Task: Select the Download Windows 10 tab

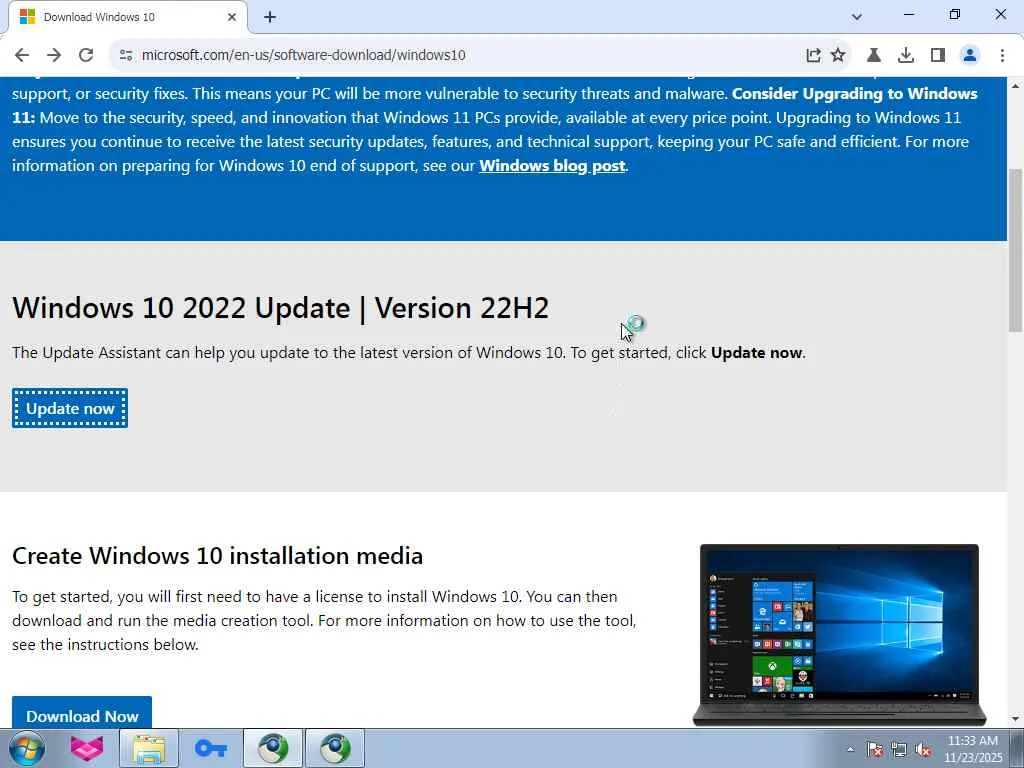Action: point(128,17)
